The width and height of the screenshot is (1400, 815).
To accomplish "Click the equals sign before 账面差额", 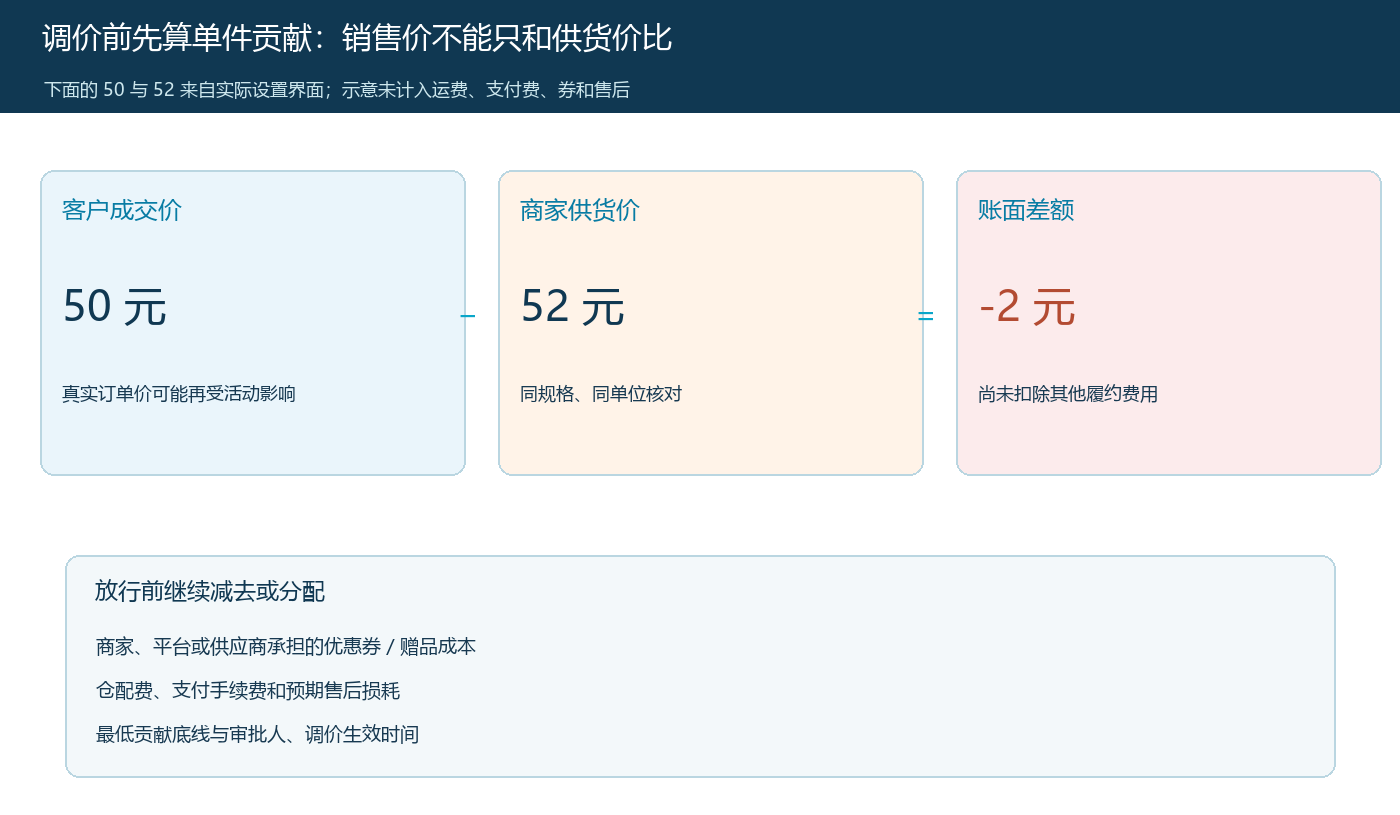I will [926, 316].
